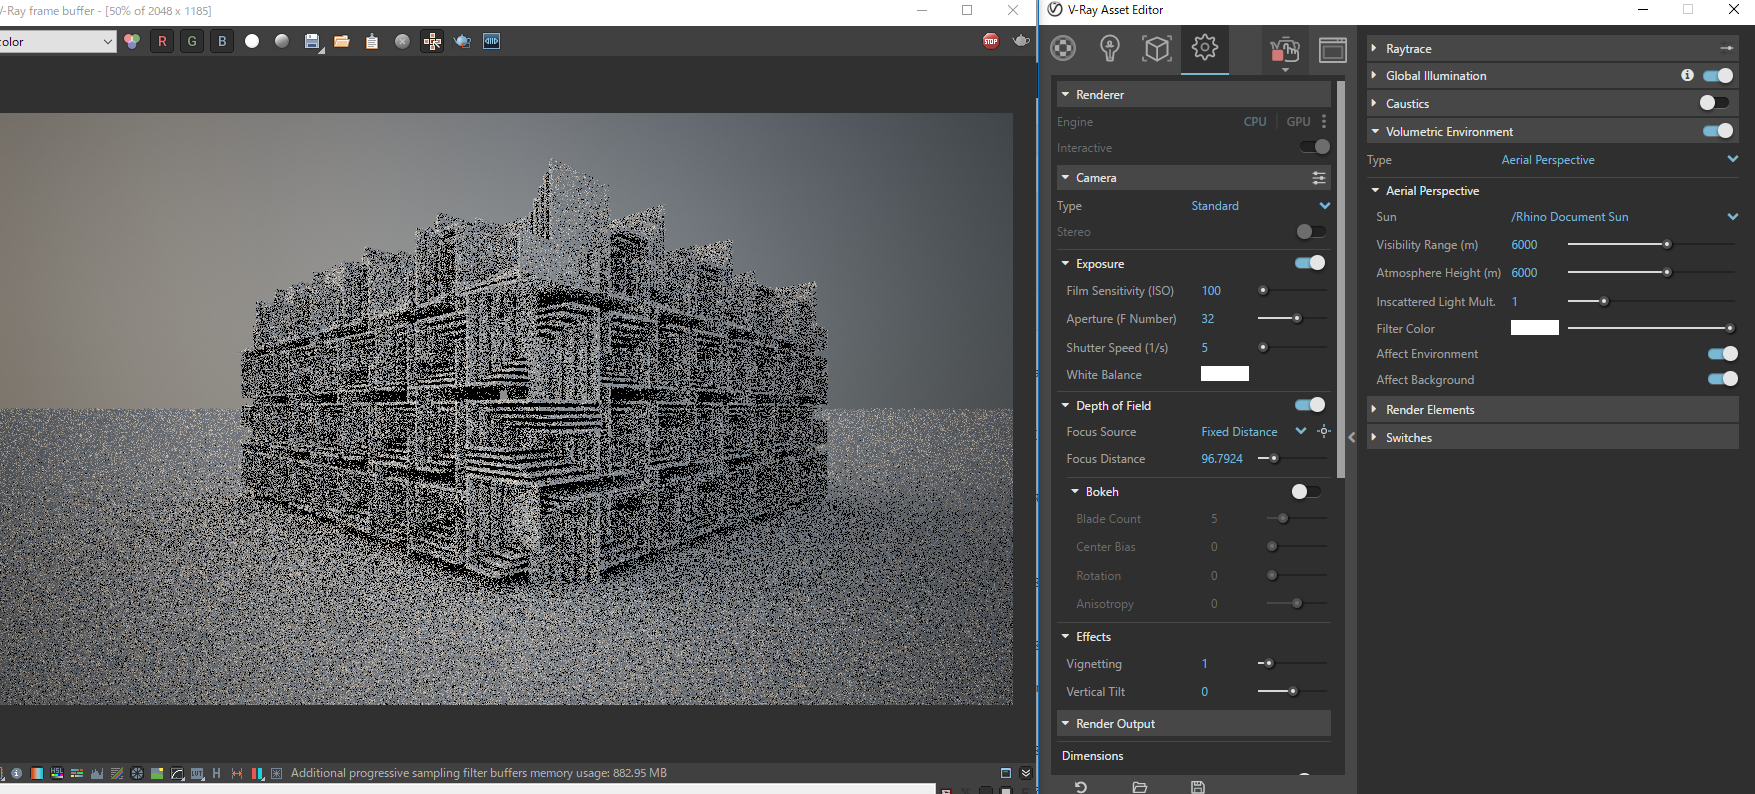Viewport: 1755px width, 794px height.
Task: Open the Materials tab sphere icon
Action: click(x=1063, y=48)
